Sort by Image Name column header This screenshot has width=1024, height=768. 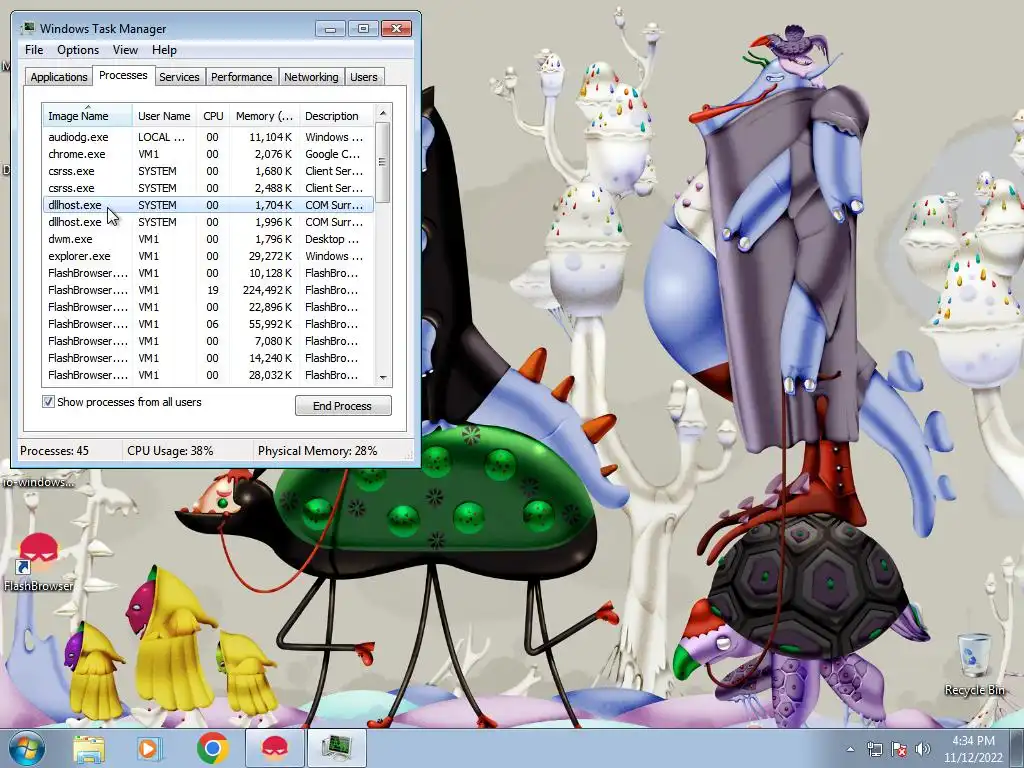tap(88, 116)
